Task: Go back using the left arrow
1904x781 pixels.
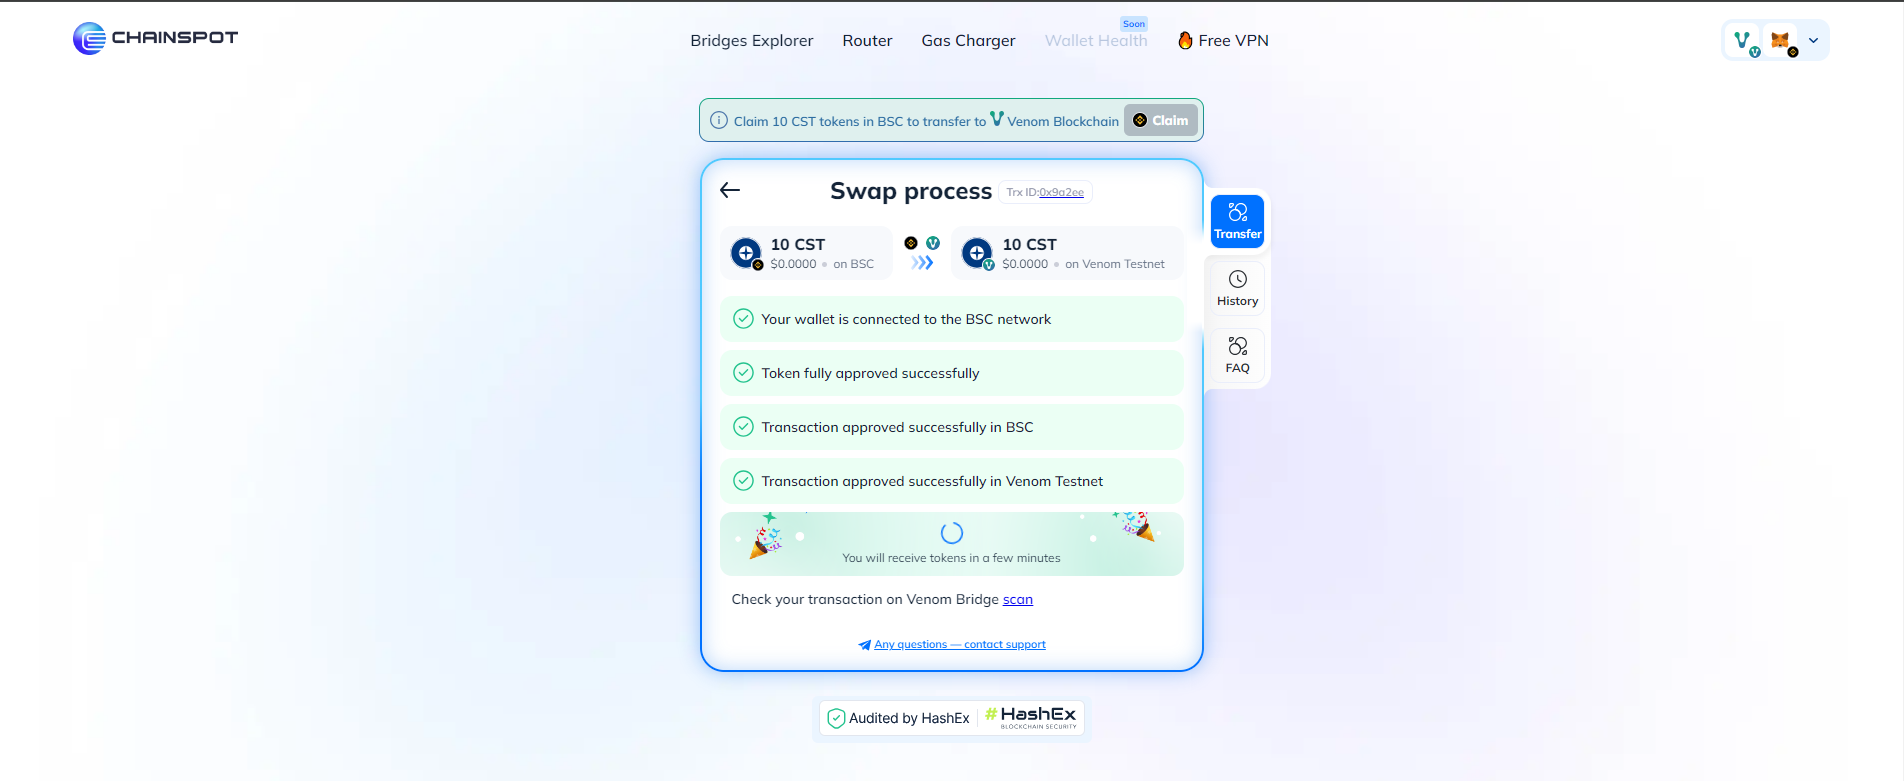Action: click(730, 190)
